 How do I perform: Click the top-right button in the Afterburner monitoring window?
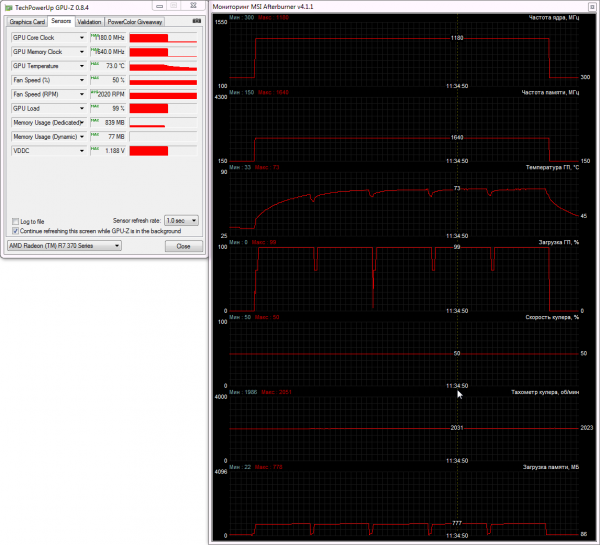(592, 7)
